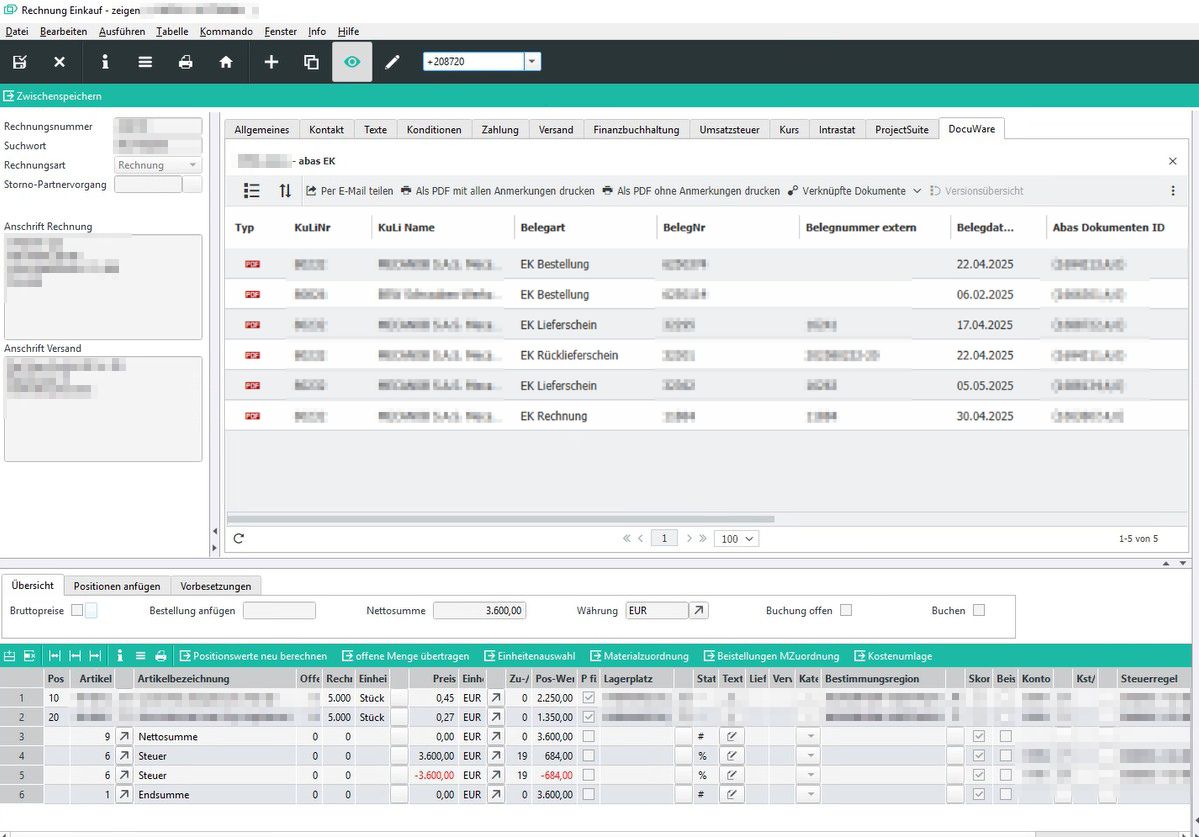Refresh the DocuWare result list
Screen dimensions: 1199x837
pos(239,538)
